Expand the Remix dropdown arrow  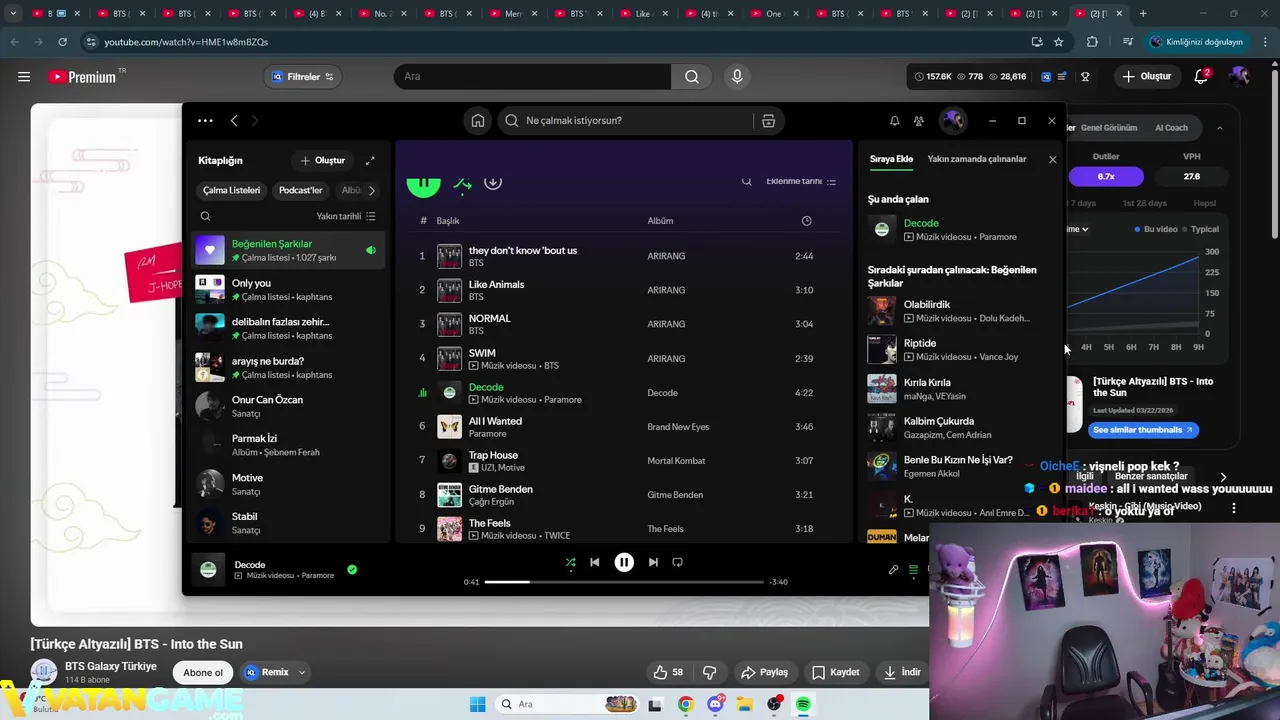(301, 673)
